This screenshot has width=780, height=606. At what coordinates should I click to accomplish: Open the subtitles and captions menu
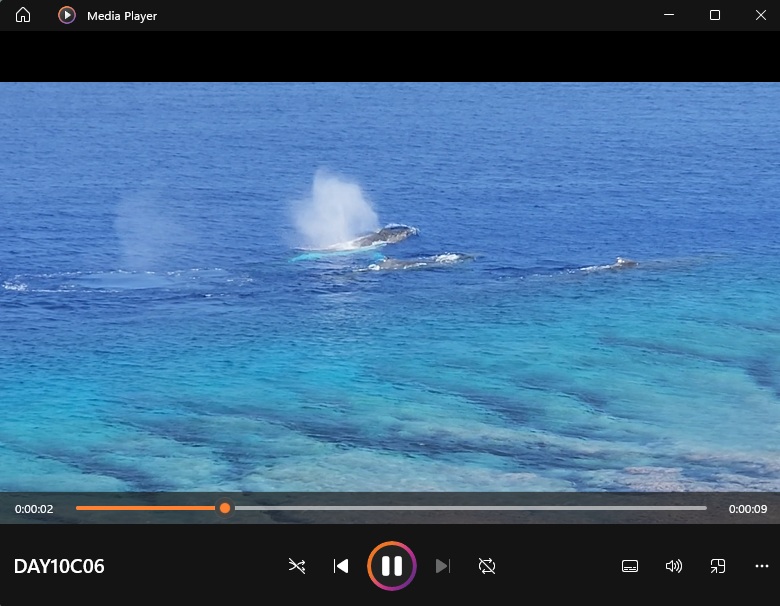[630, 566]
